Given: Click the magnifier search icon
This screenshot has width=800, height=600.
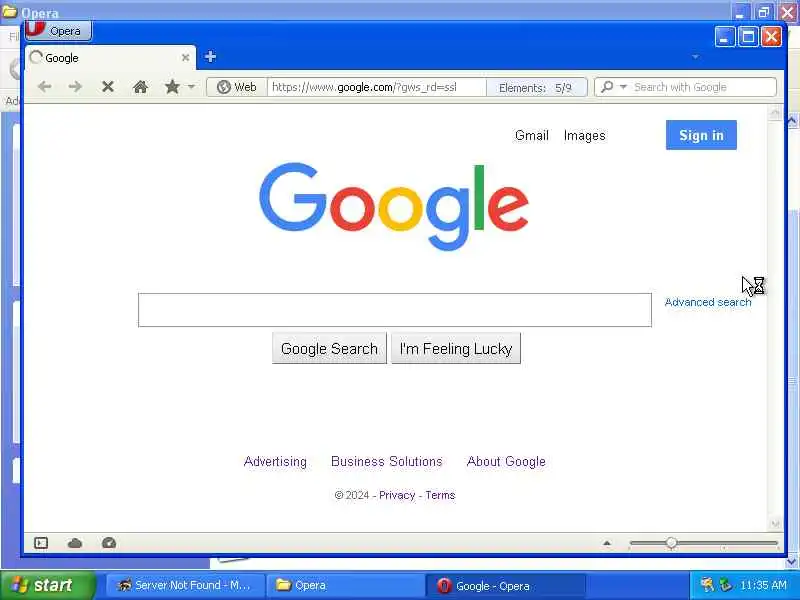Looking at the screenshot, I should coord(607,87).
